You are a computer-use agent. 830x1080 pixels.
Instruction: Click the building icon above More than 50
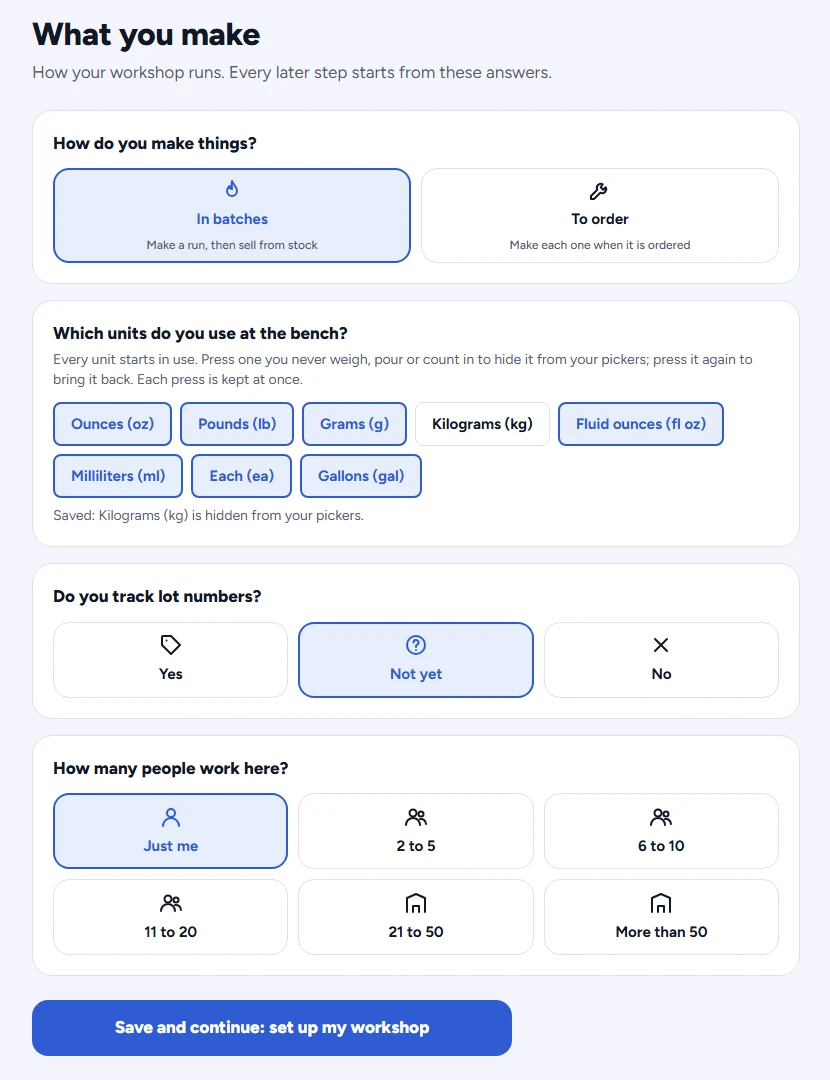click(x=661, y=903)
